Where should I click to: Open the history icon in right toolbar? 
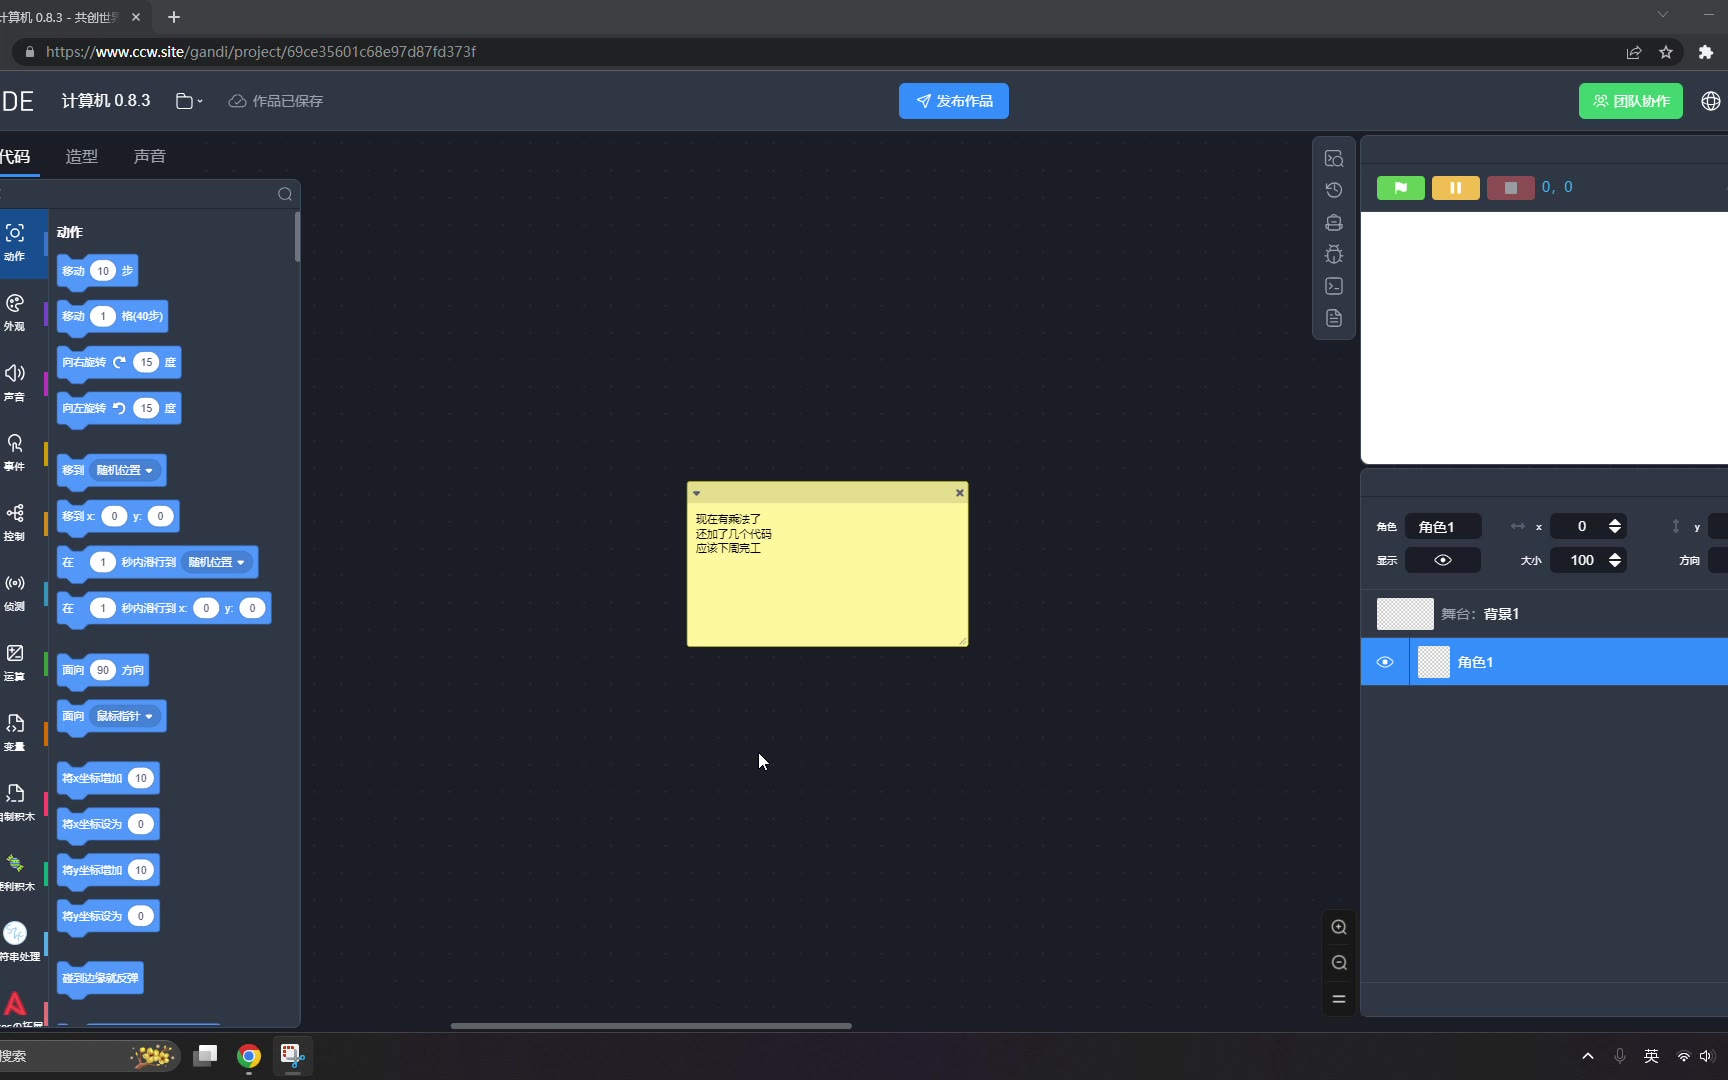tap(1334, 190)
